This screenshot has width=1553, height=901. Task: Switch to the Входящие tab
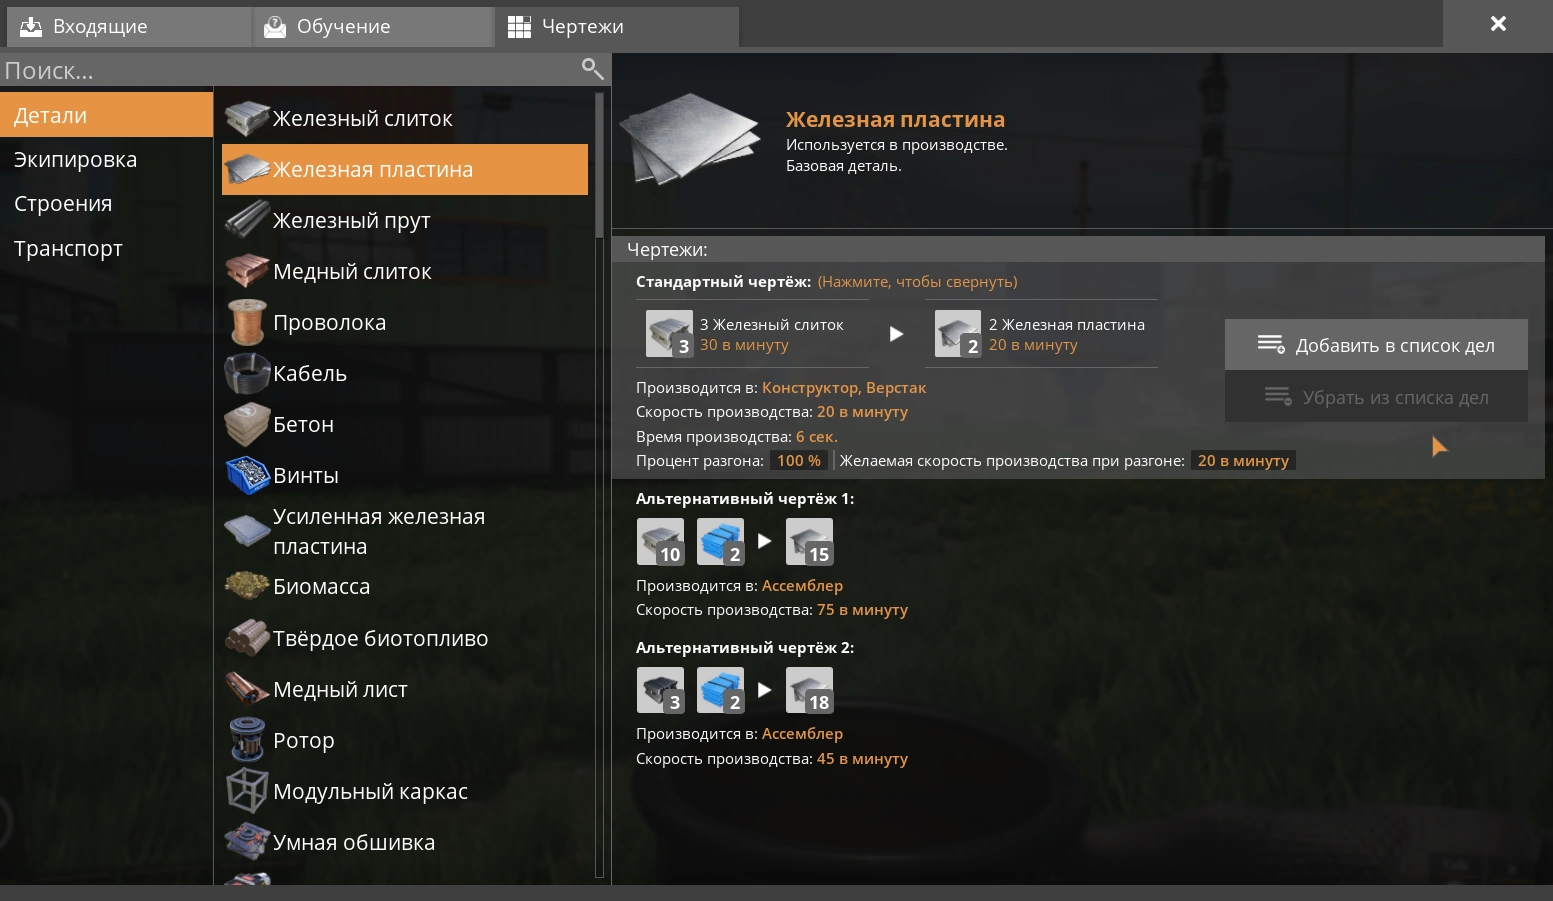pyautogui.click(x=129, y=27)
